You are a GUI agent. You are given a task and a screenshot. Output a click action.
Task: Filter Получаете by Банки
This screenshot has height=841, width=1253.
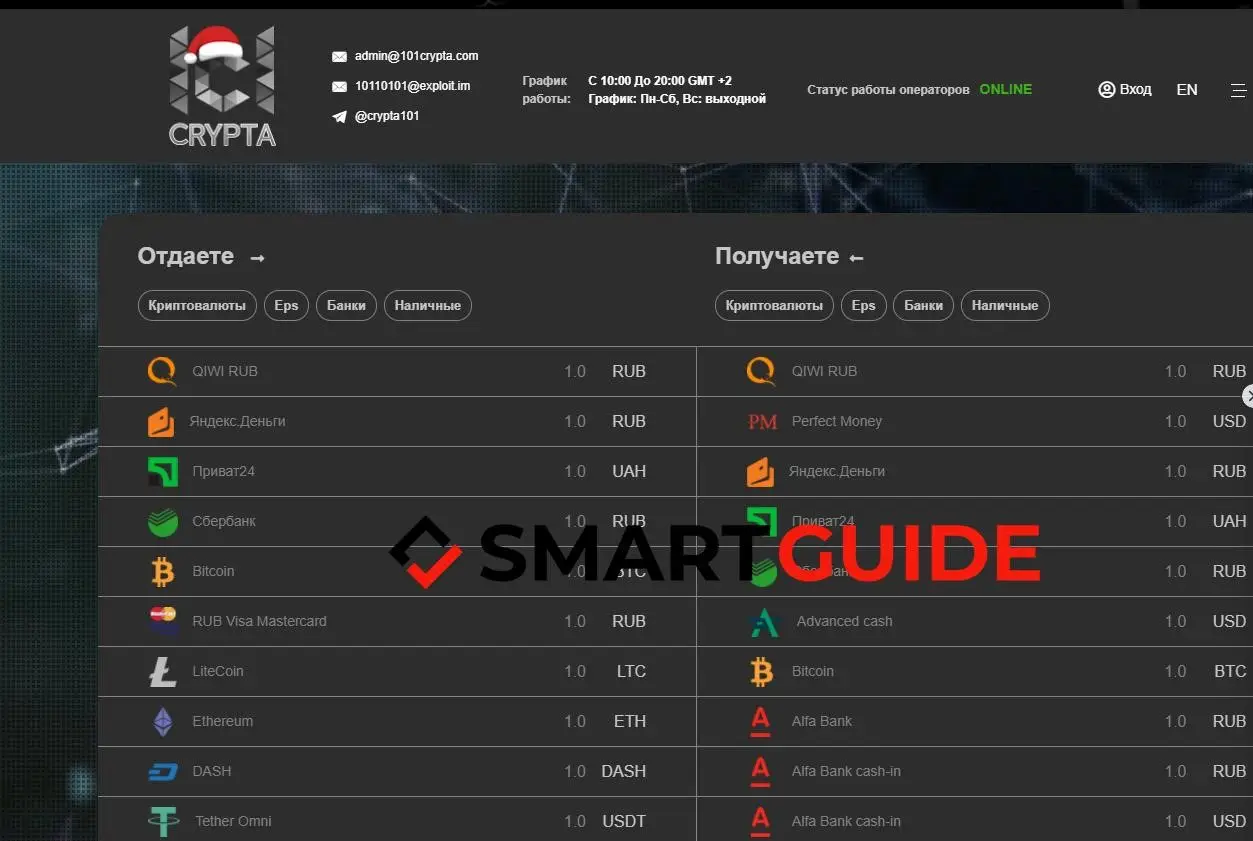pyautogui.click(x=923, y=306)
